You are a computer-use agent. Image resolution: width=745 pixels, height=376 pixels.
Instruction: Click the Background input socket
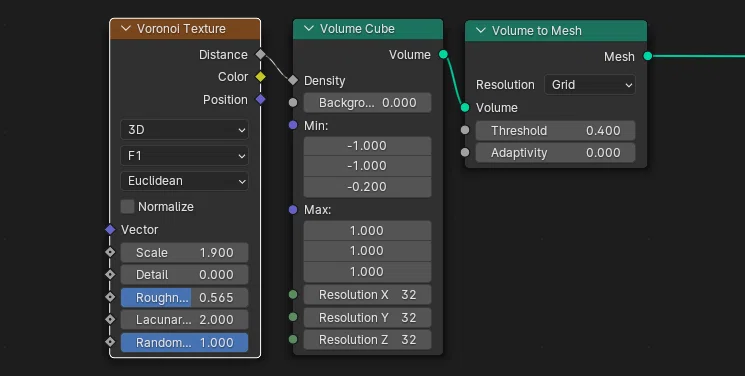[x=293, y=102]
